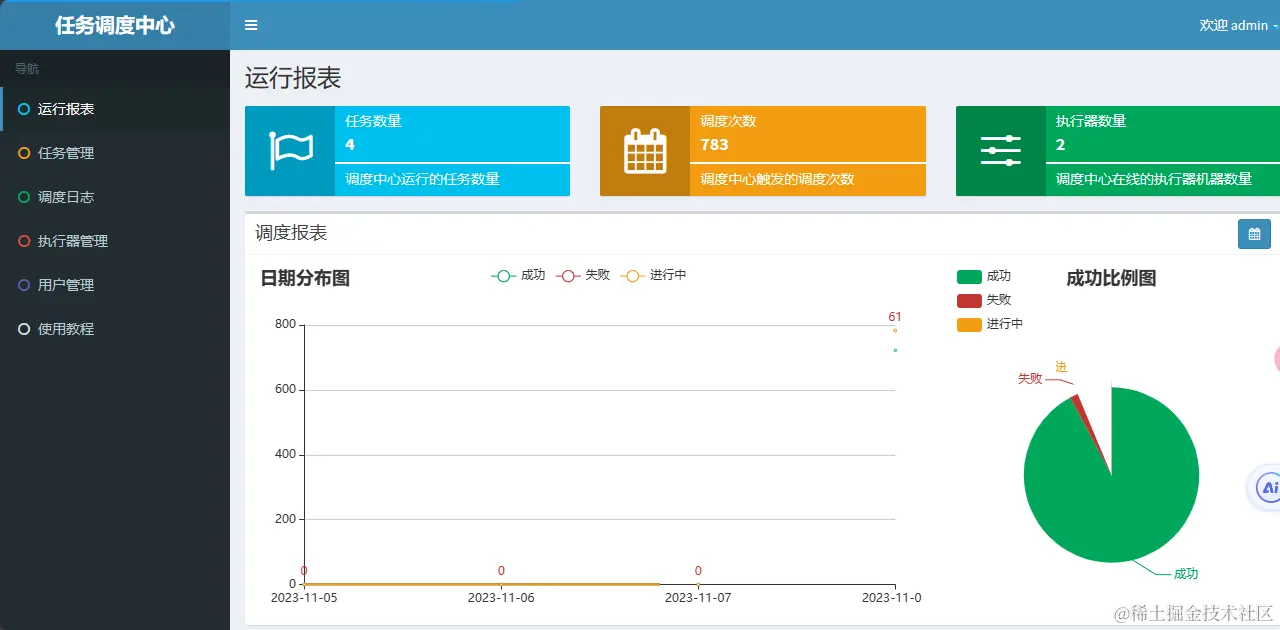Image resolution: width=1280 pixels, height=630 pixels.
Task: Click the 2023-11-05 axis label
Action: [x=304, y=598]
